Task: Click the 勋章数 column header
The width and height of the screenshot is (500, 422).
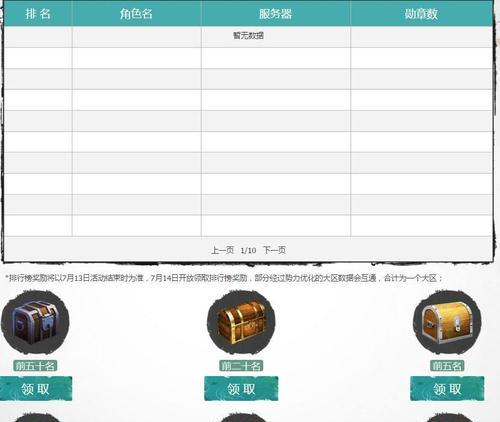Action: click(421, 14)
